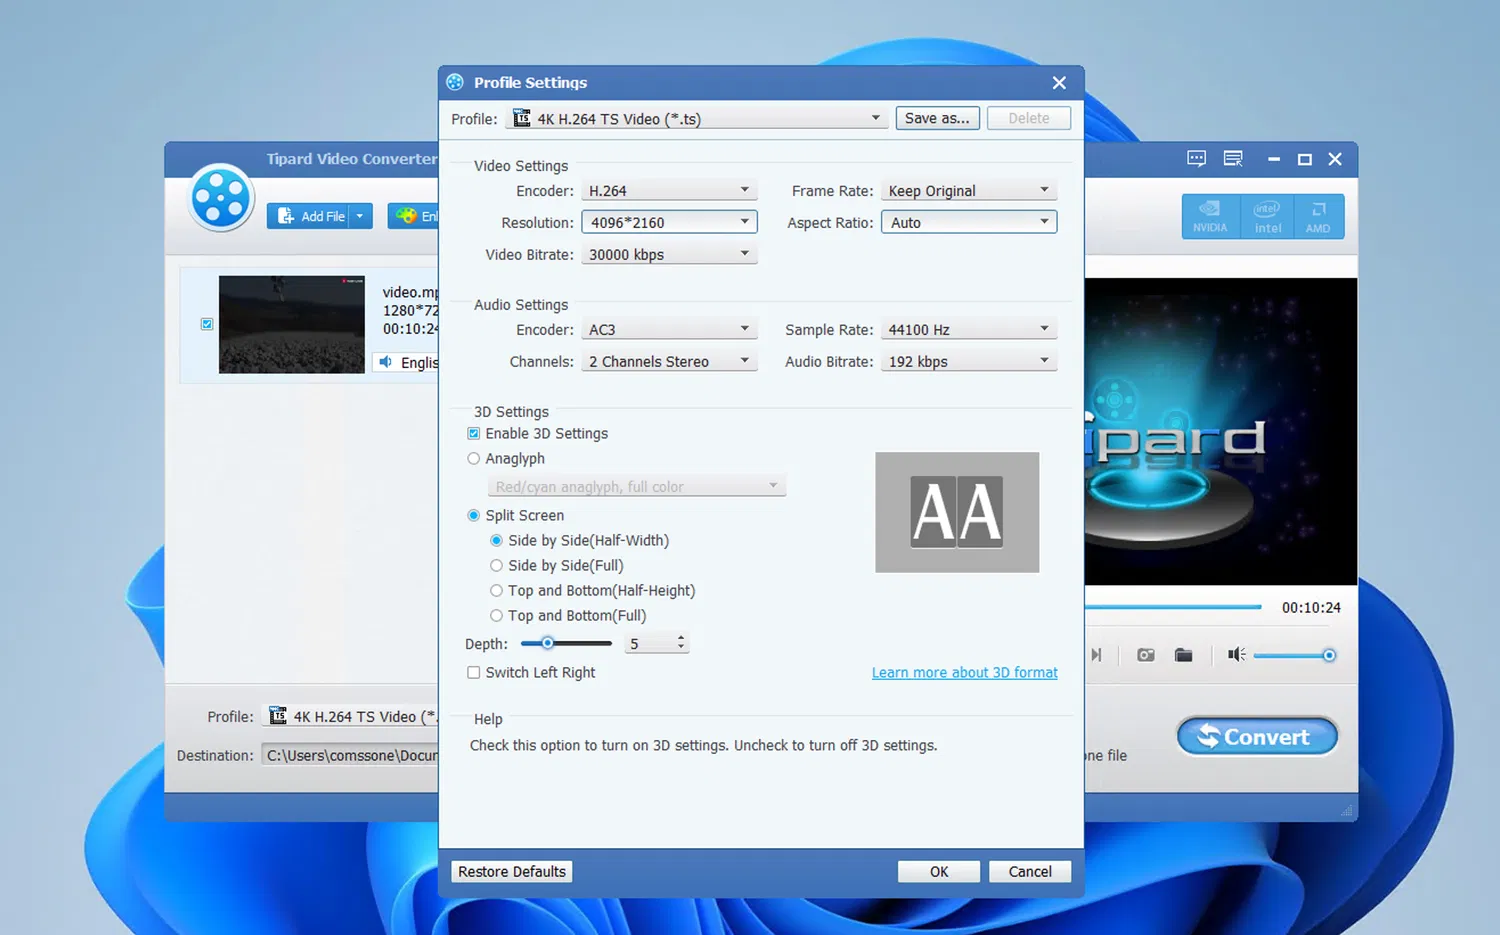Choose Top and Bottom(Half-Height)
The height and width of the screenshot is (935, 1500).
(x=496, y=590)
